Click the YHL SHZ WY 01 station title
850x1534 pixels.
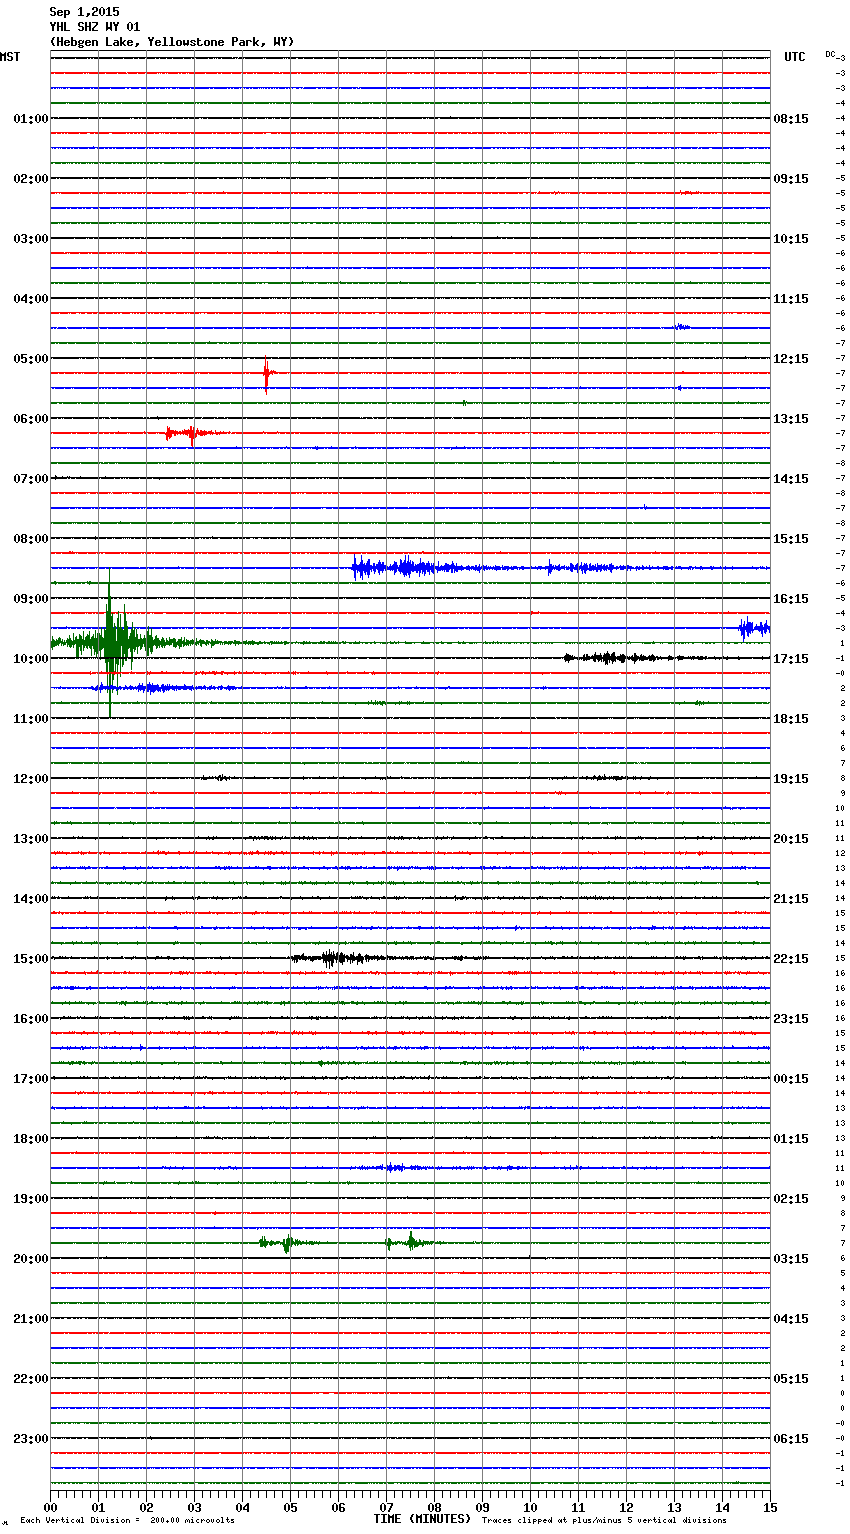pyautogui.click(x=95, y=27)
